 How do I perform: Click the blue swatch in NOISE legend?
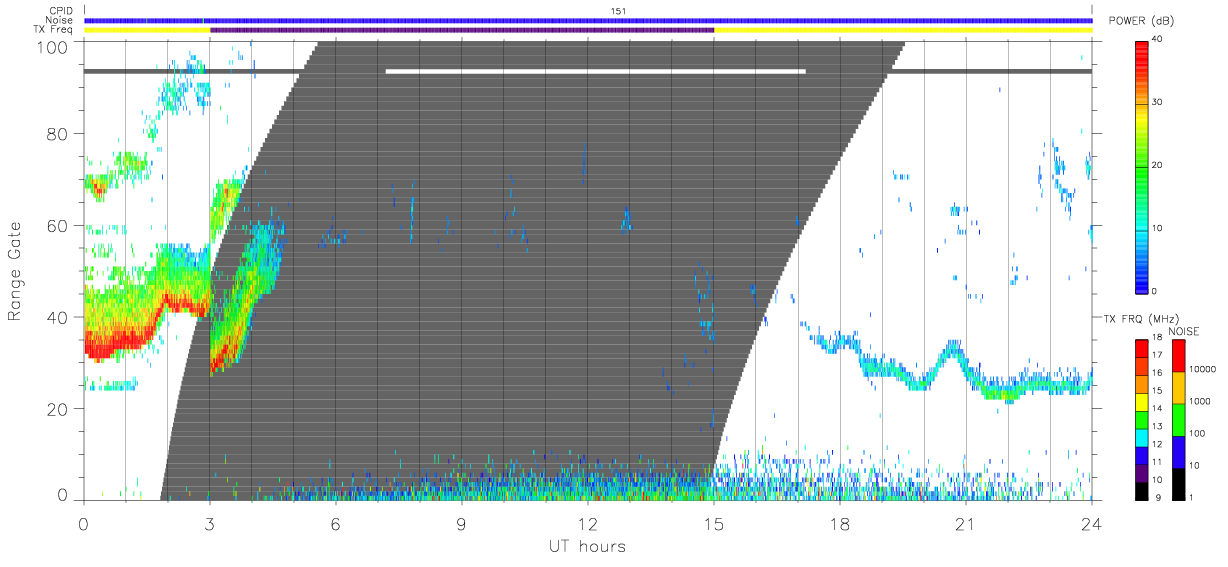click(1179, 450)
